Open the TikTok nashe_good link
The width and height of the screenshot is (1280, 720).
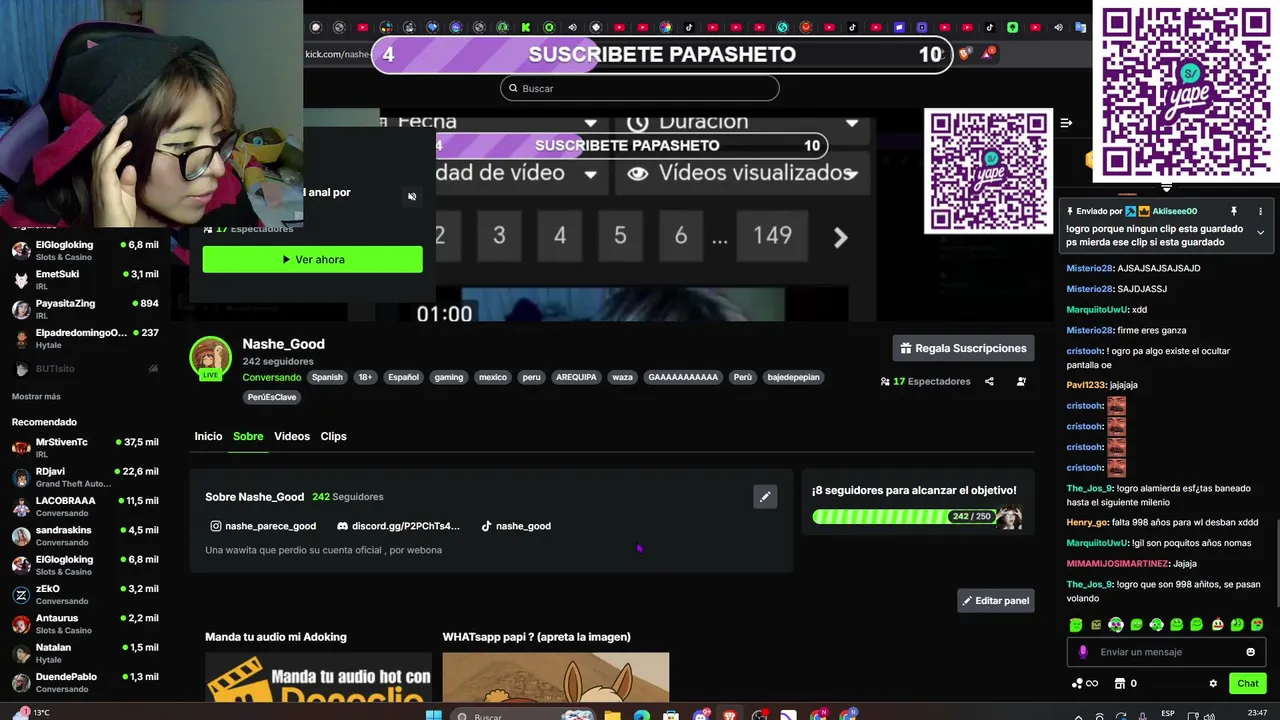point(516,526)
